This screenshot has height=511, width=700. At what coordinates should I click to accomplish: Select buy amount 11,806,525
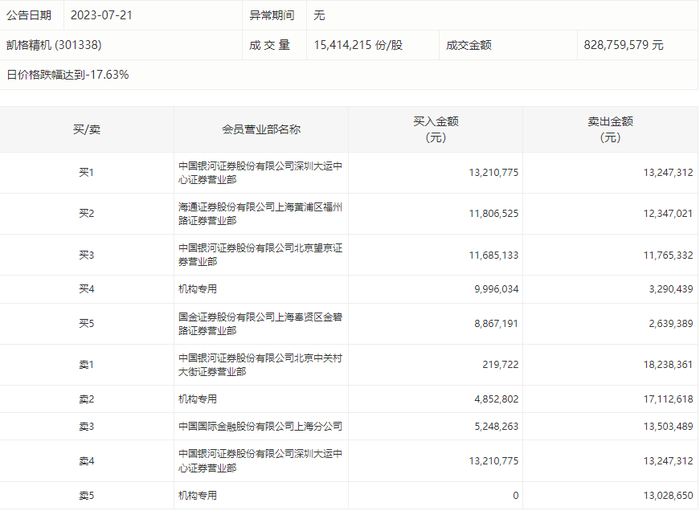coord(494,213)
